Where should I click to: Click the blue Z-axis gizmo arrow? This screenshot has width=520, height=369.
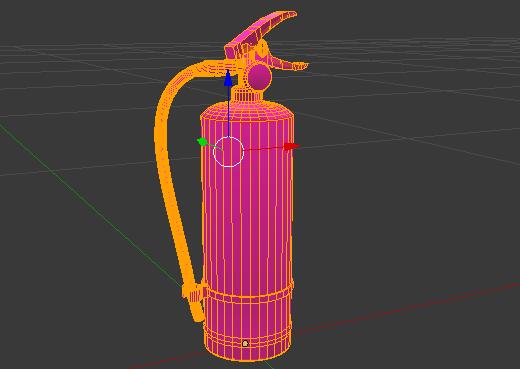click(x=228, y=79)
